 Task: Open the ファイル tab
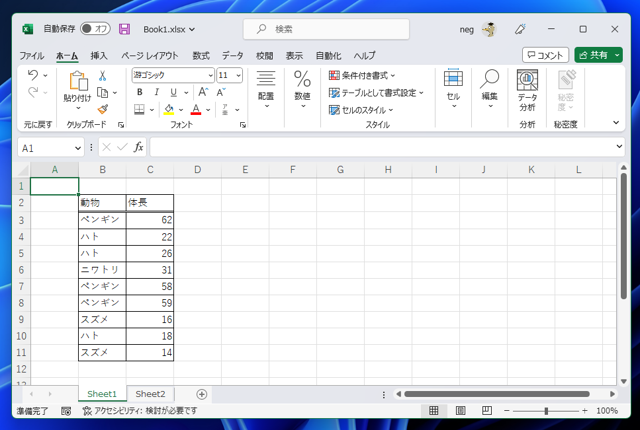click(32, 55)
